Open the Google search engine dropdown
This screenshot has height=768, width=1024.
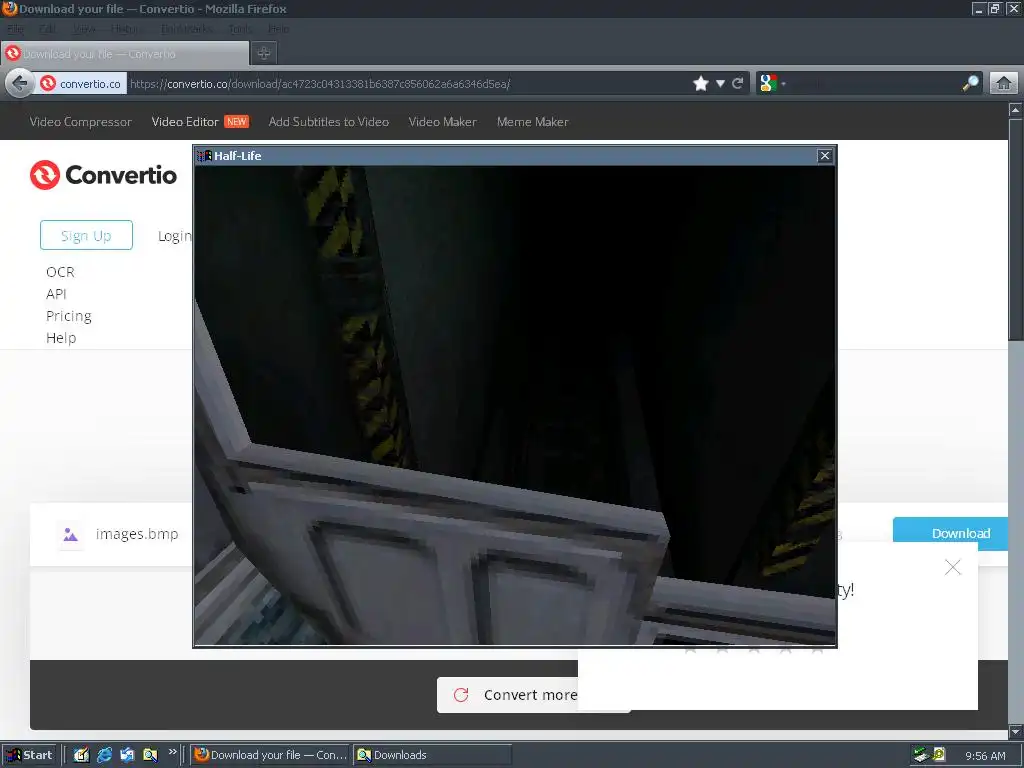[x=772, y=84]
